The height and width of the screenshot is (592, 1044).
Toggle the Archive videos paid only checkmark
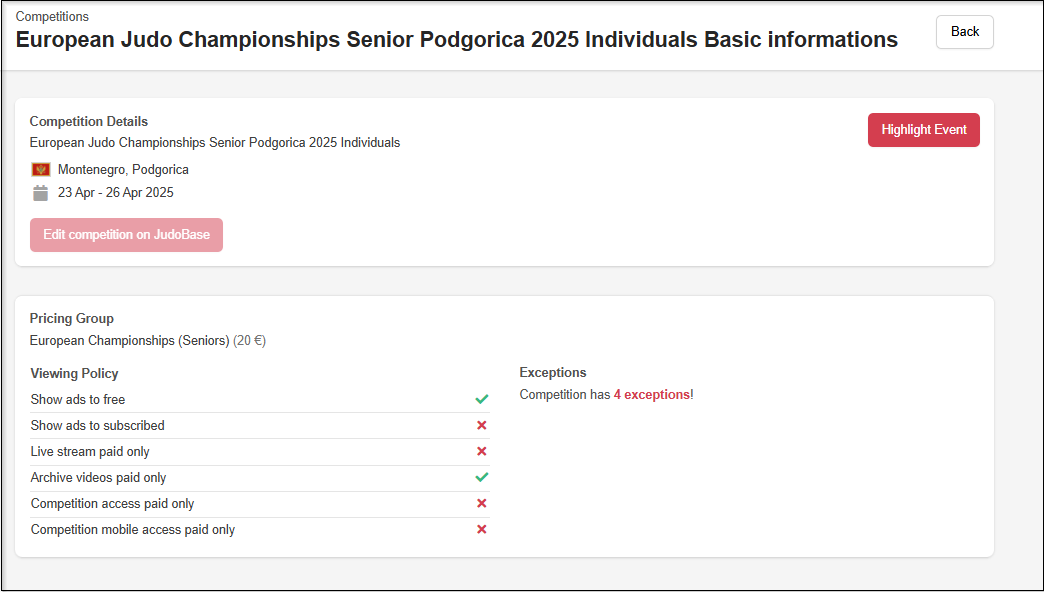tap(481, 477)
